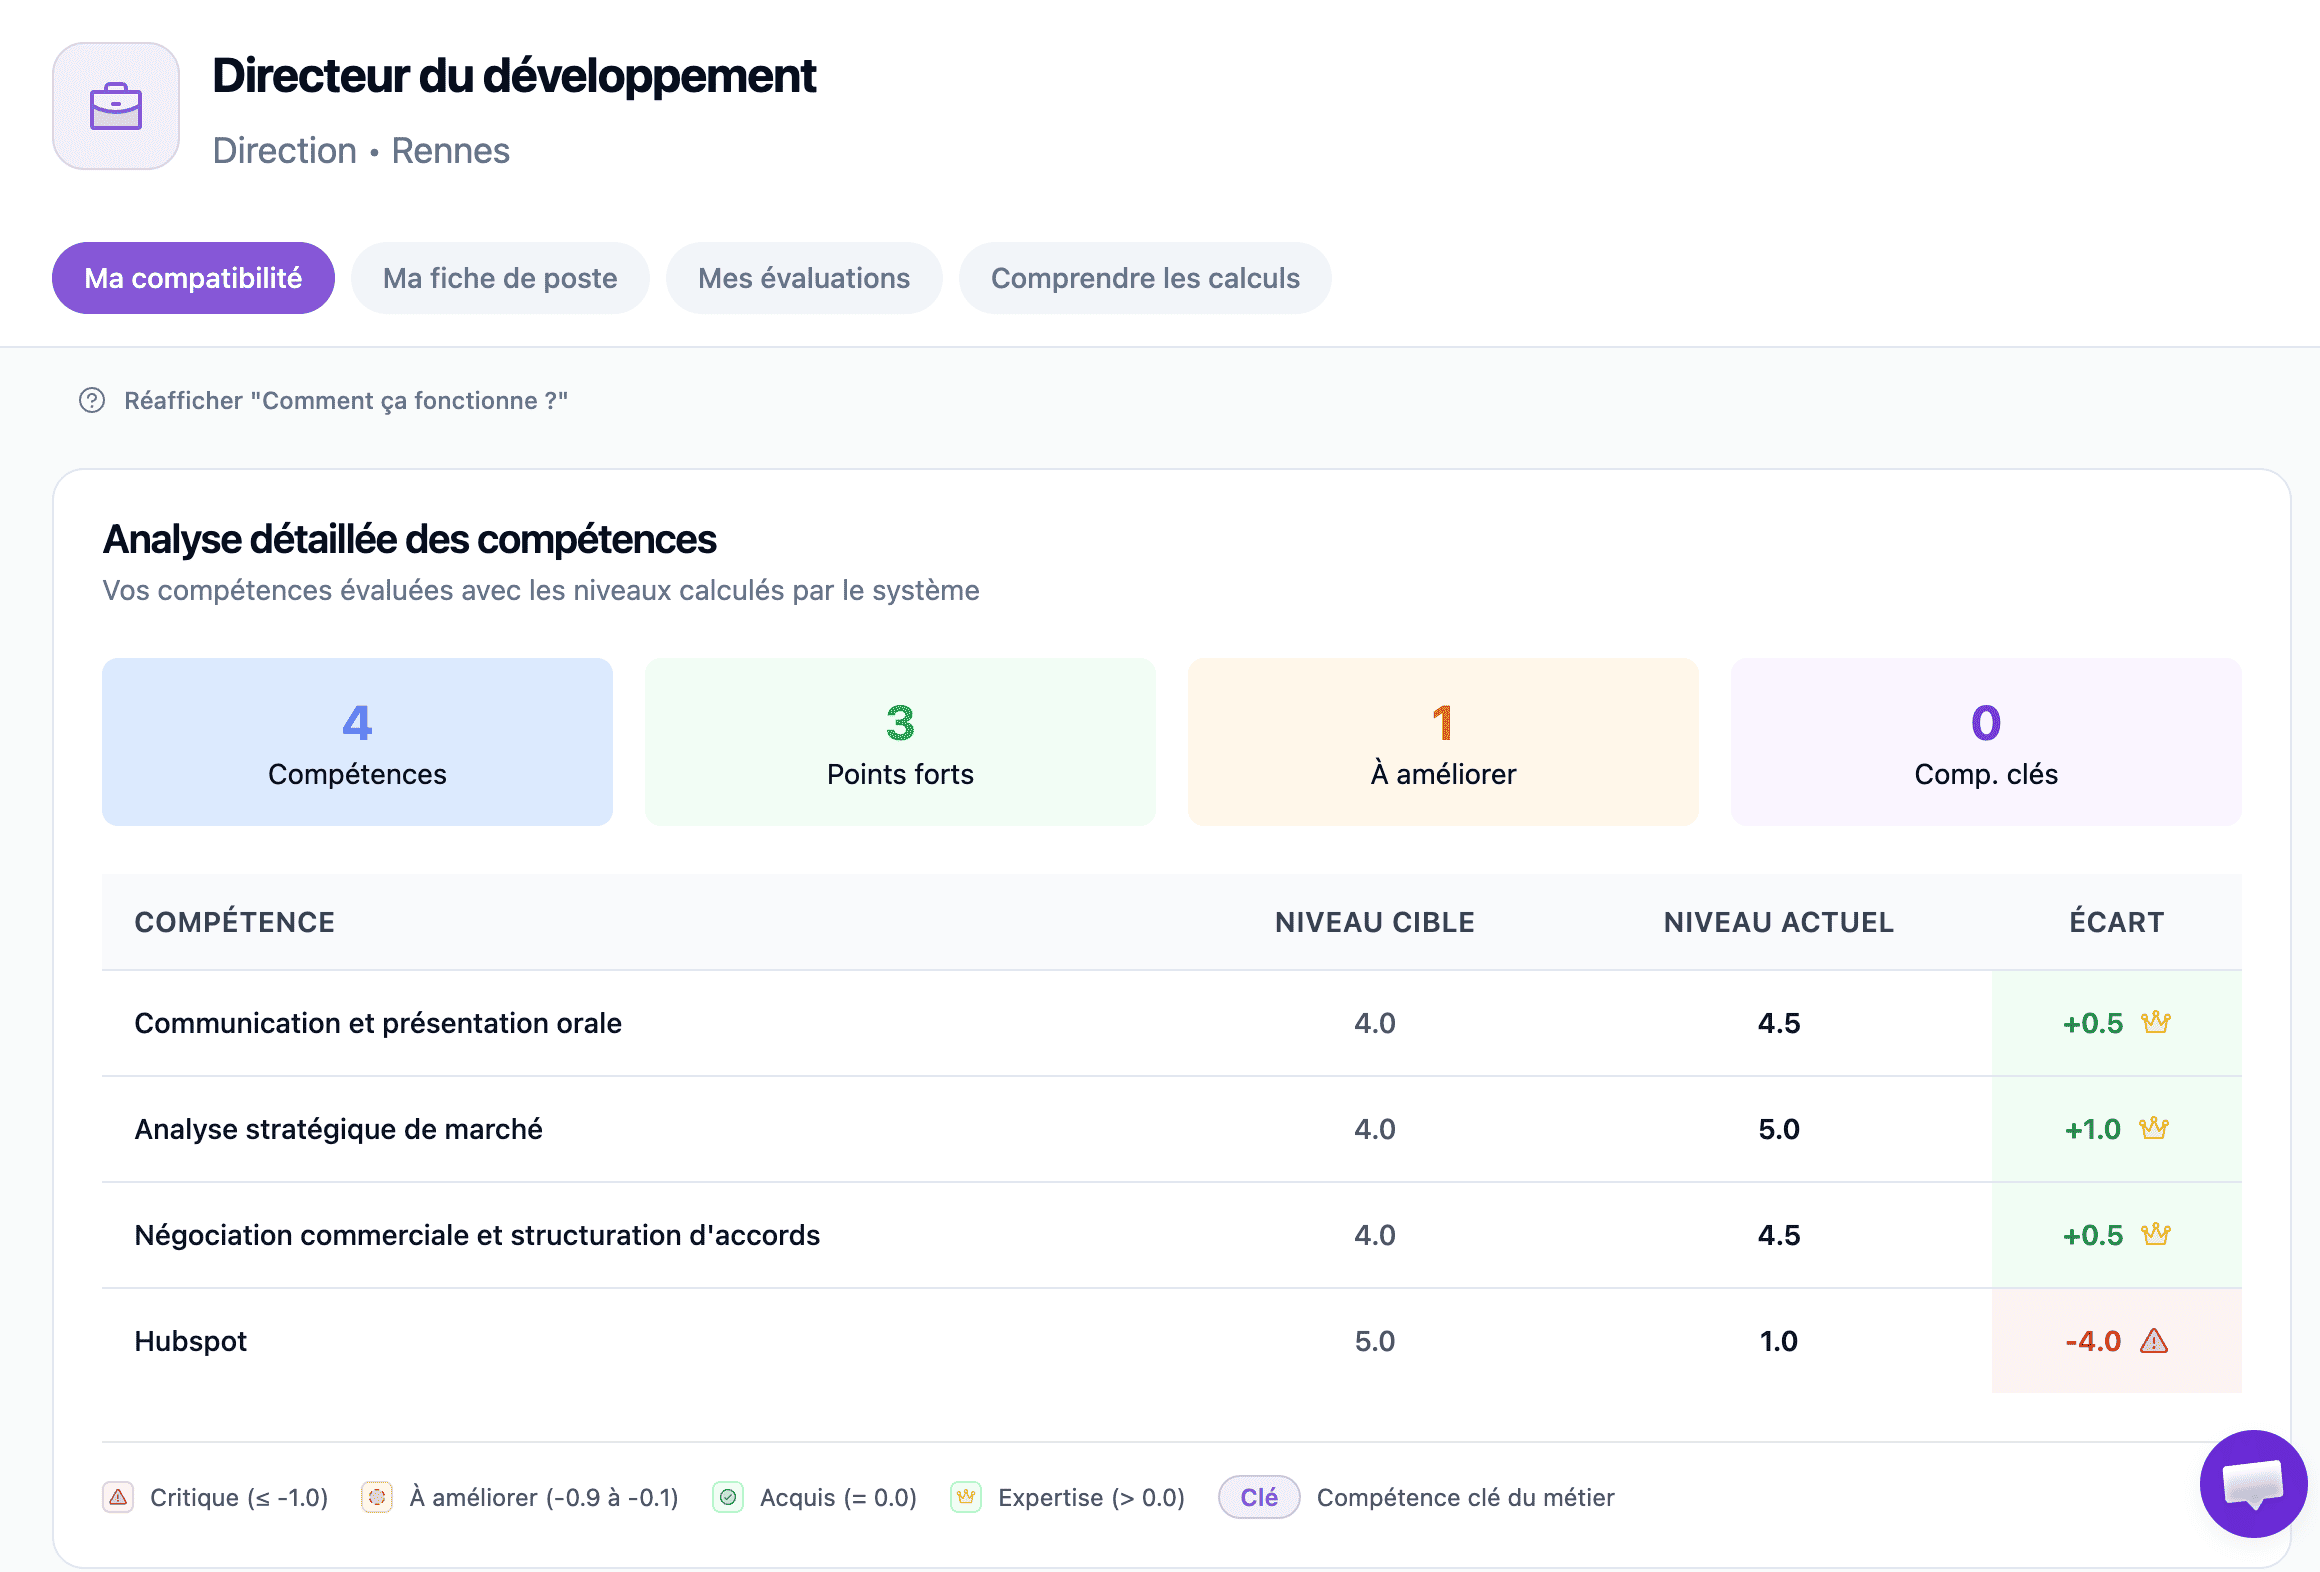Click Hubspot current level 1.0
The image size is (2320, 1572).
click(1779, 1341)
